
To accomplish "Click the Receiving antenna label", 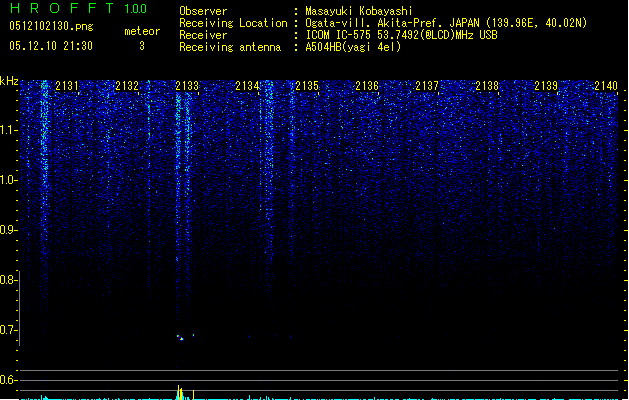I will coord(230,47).
